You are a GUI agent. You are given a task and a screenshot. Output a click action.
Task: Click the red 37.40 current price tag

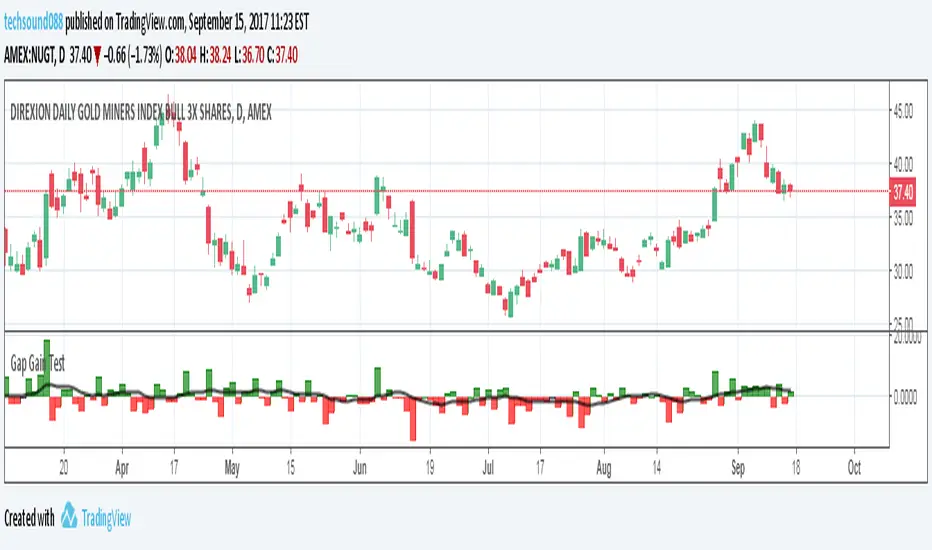coord(902,191)
